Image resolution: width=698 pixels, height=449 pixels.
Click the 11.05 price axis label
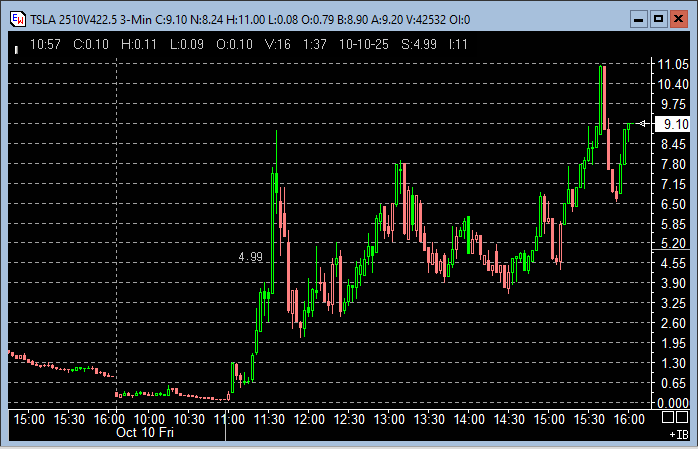point(671,64)
